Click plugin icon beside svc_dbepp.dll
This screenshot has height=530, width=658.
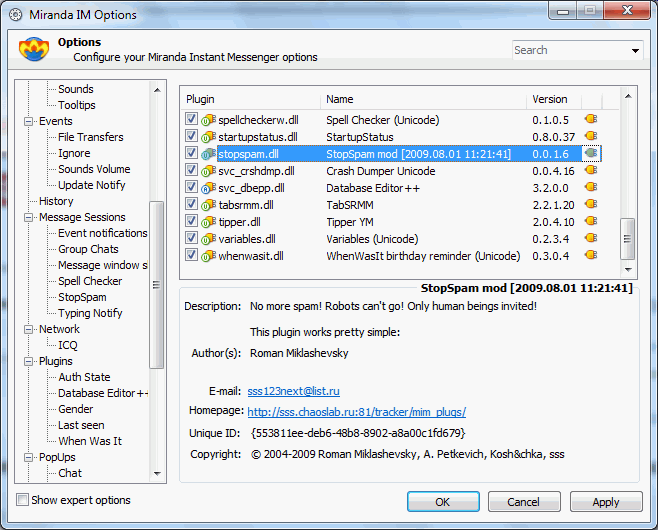[208, 188]
